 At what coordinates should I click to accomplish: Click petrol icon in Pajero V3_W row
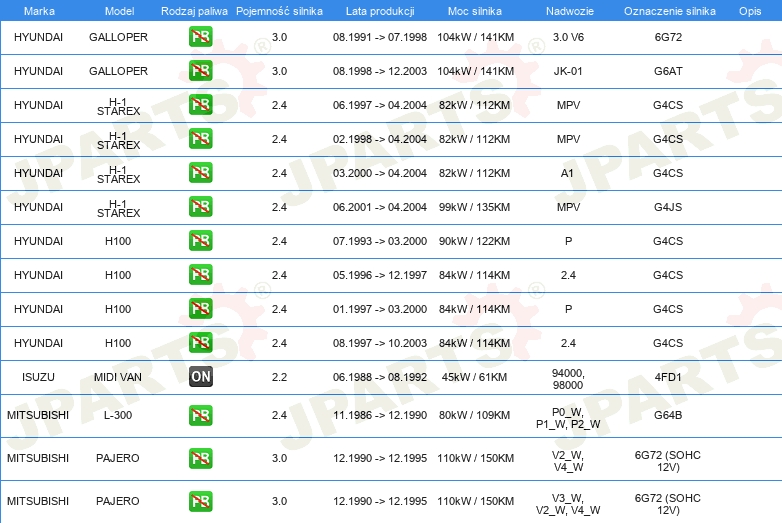200,501
